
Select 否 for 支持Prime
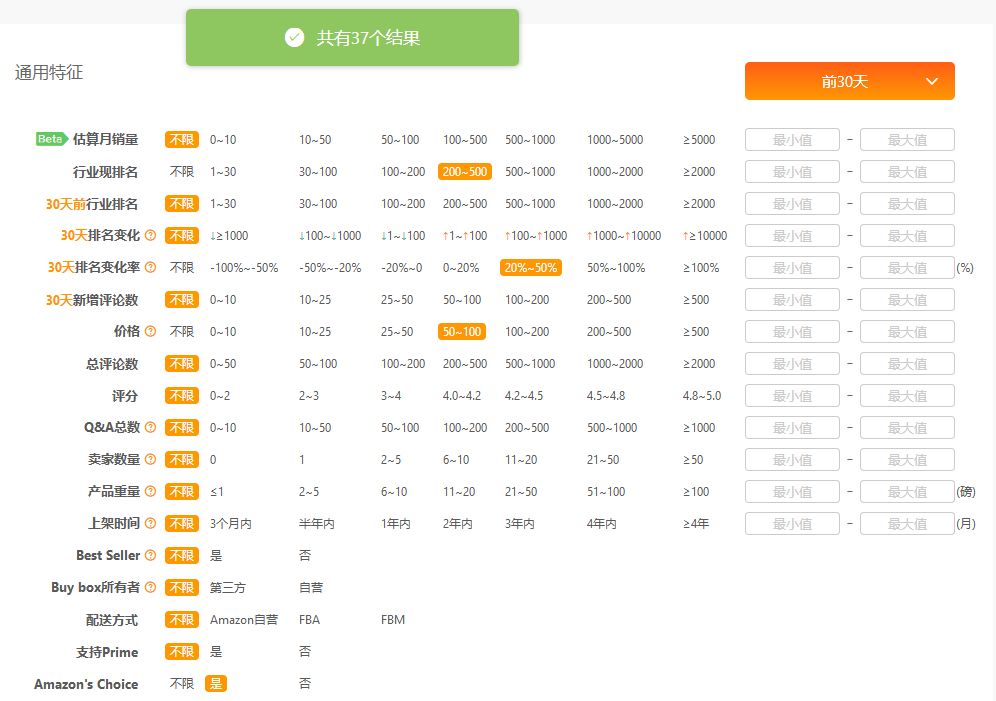305,652
